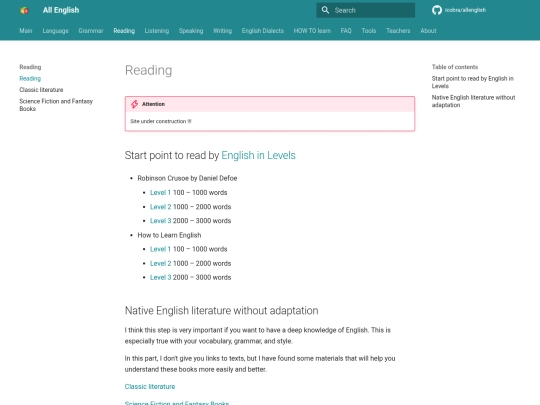540x405 pixels.
Task: Click 'Table of contents' label
Action: click(455, 67)
